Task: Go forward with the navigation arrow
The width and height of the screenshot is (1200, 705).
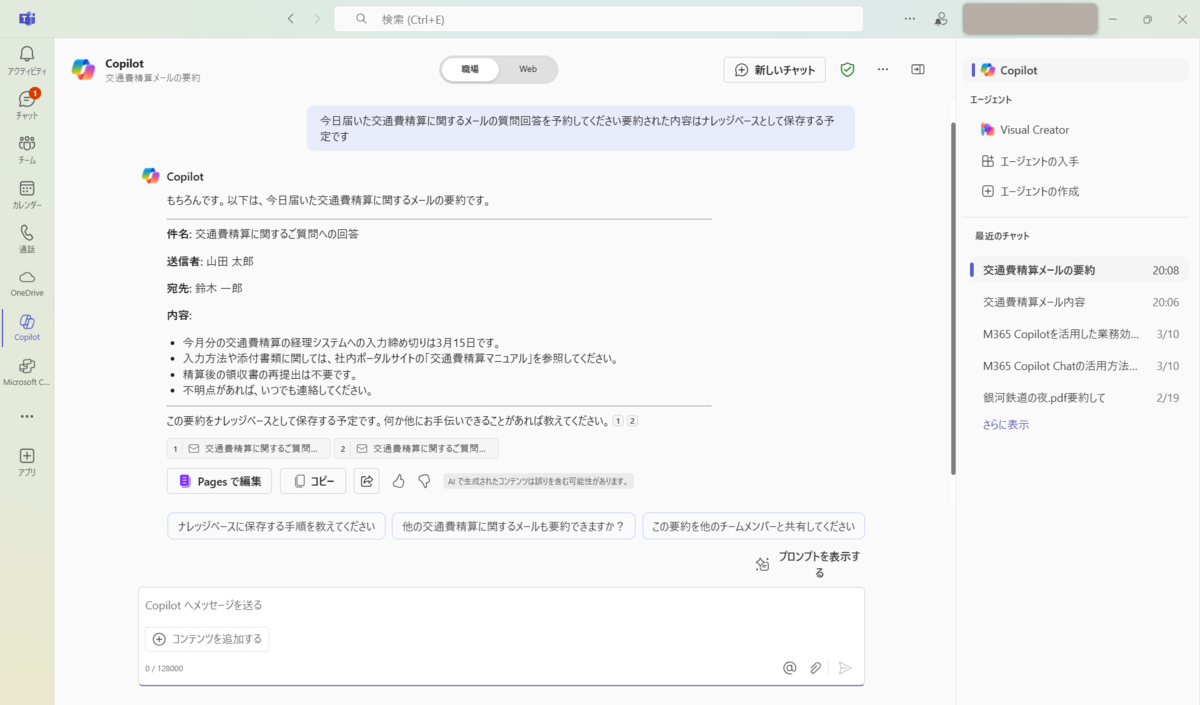Action: coord(317,19)
